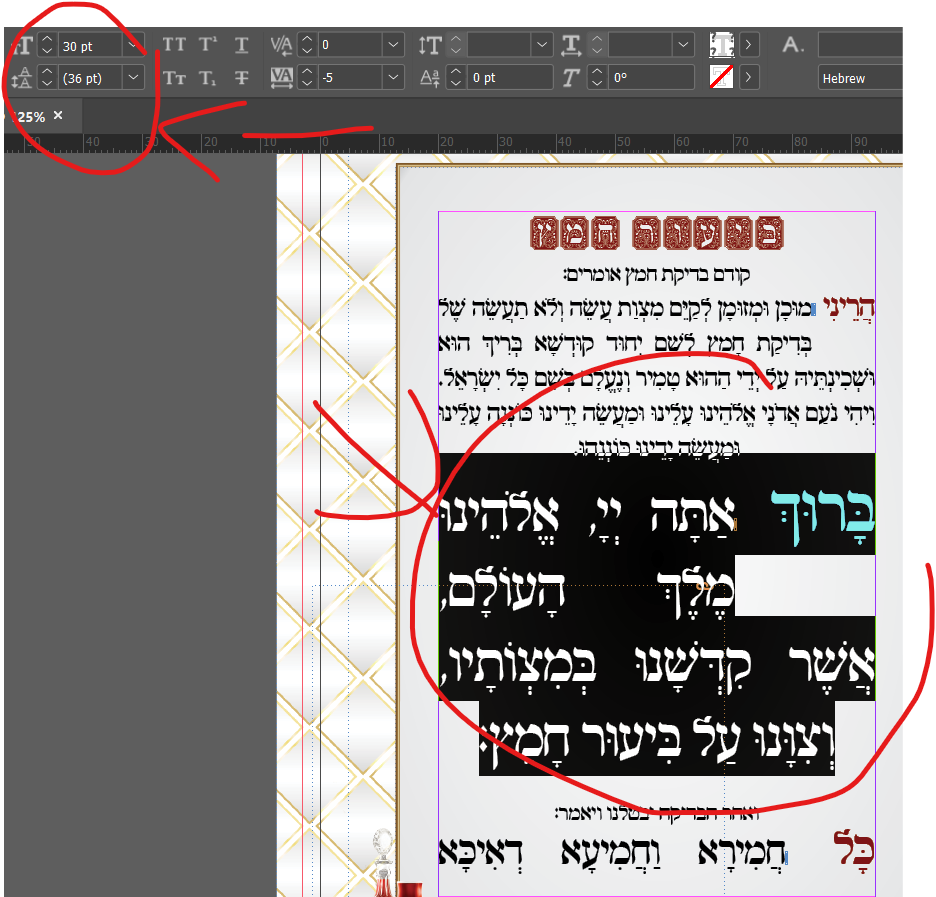Click the horizontal ruler
Image resolution: width=936 pixels, height=897 pixels.
[x=453, y=143]
